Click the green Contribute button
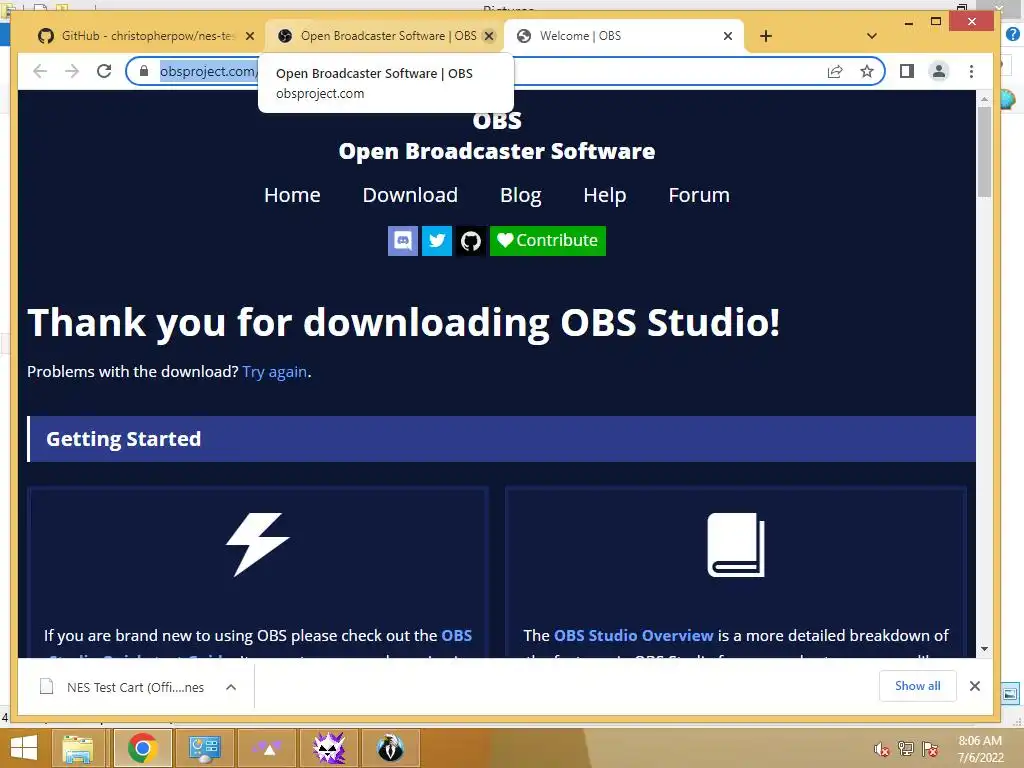 coord(548,241)
